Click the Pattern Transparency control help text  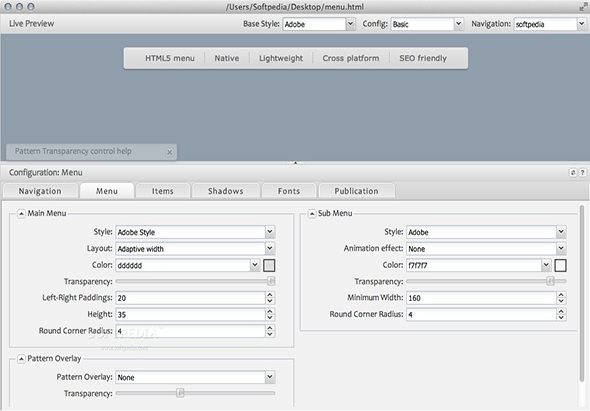[73, 151]
